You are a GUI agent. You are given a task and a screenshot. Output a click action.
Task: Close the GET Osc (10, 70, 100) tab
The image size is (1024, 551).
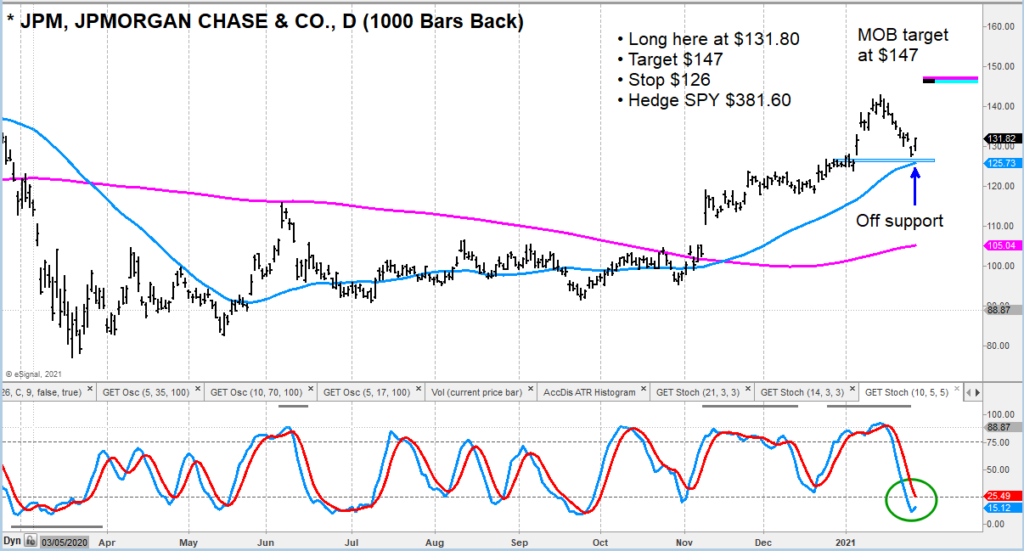tap(311, 390)
